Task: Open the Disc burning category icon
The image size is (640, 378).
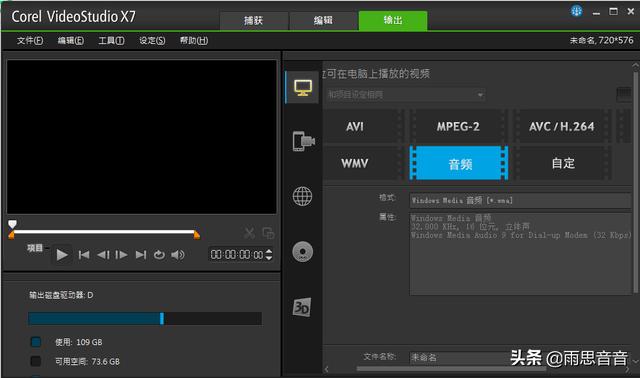Action: [x=302, y=251]
